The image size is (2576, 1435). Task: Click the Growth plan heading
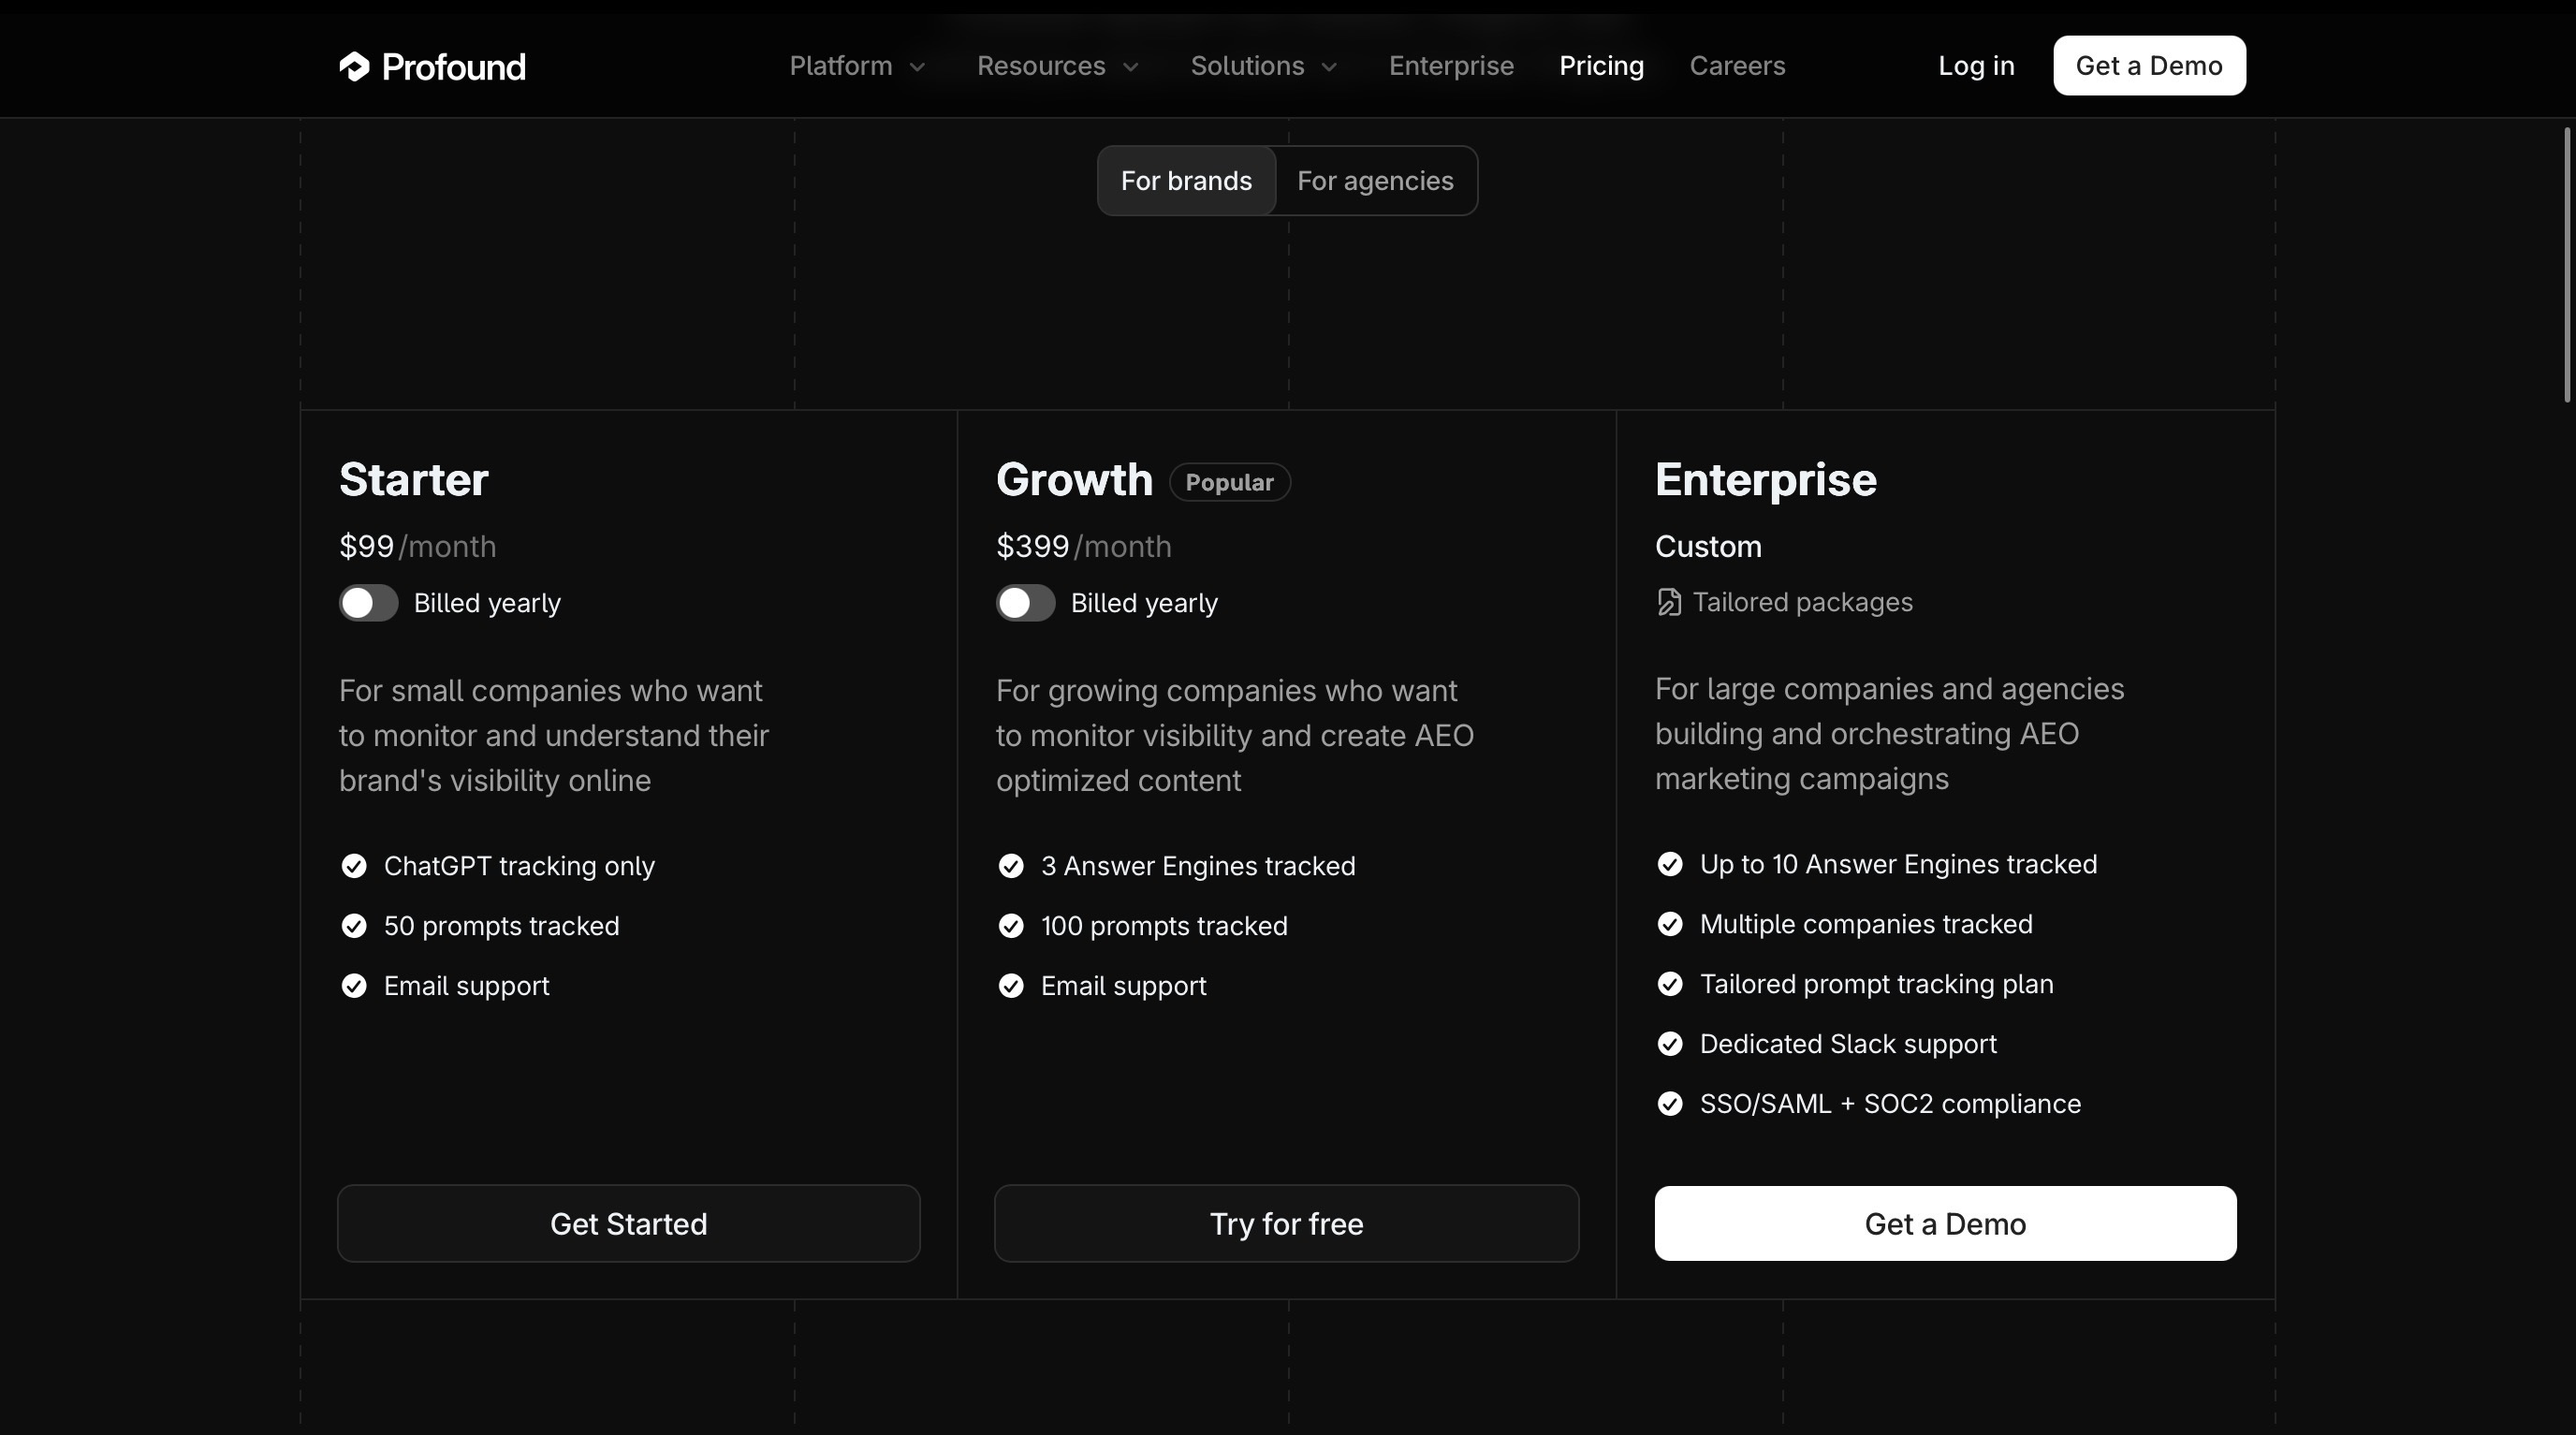(1074, 480)
